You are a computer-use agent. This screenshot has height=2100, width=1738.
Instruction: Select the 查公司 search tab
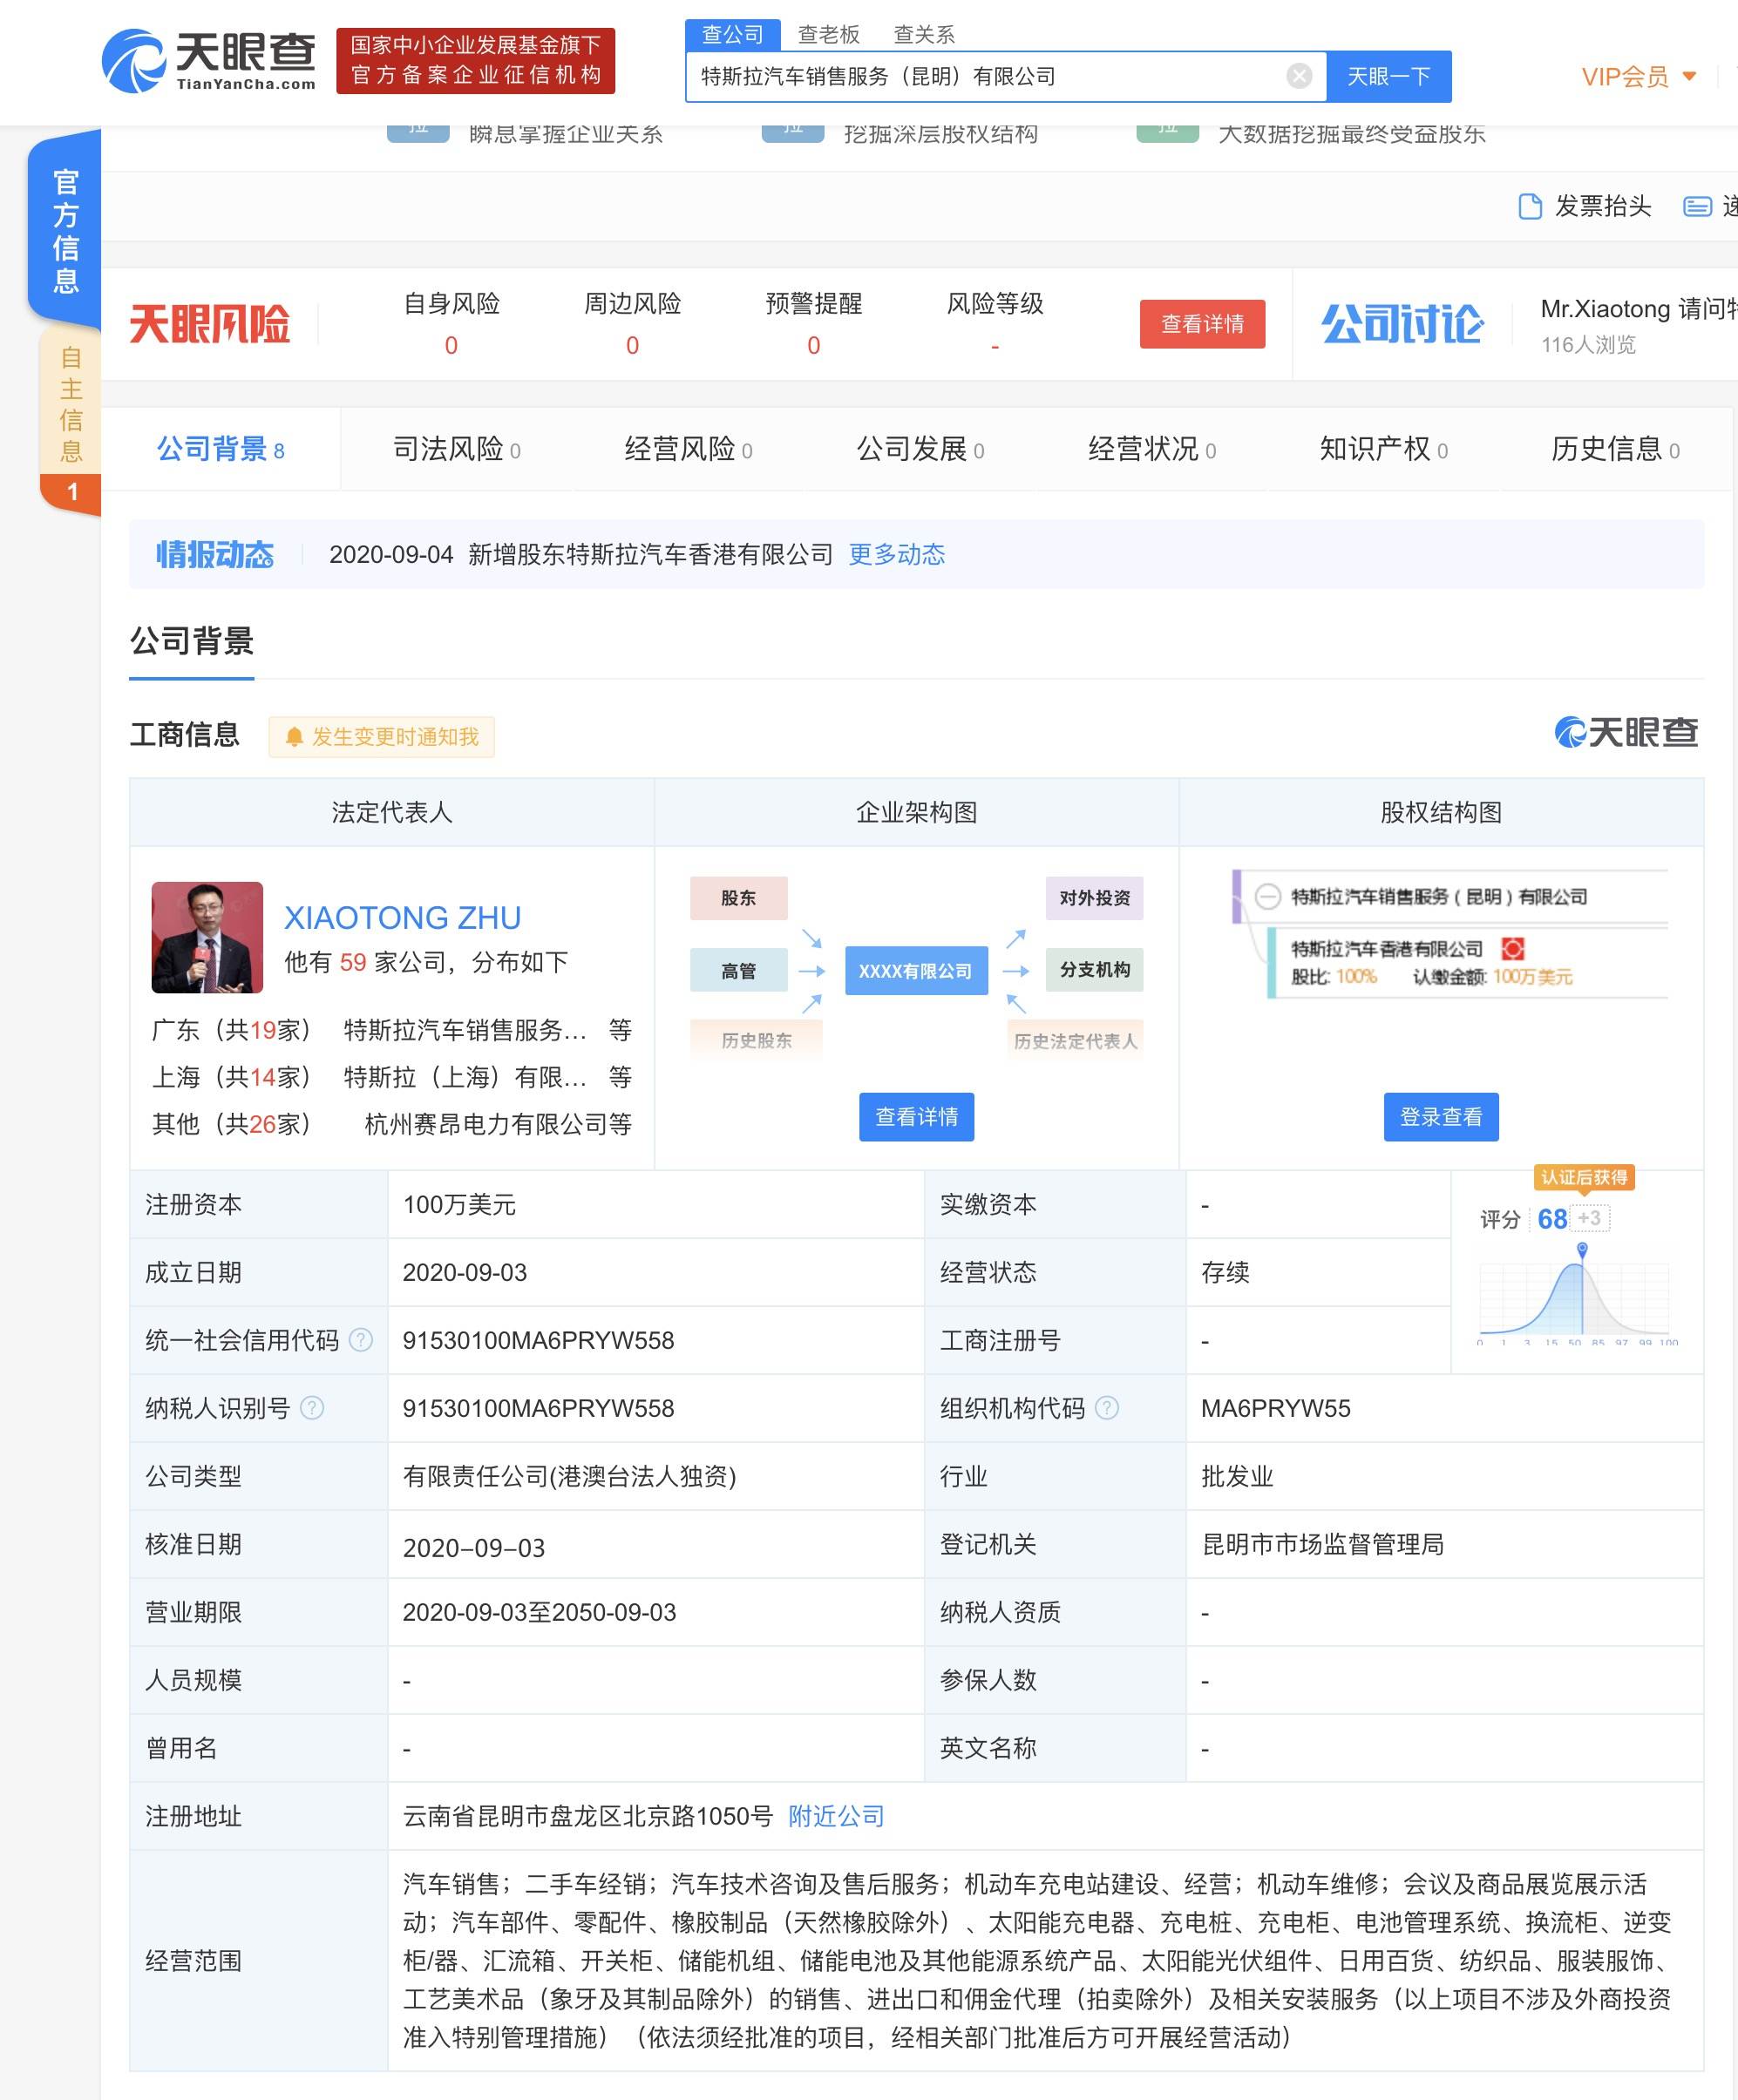click(x=733, y=35)
